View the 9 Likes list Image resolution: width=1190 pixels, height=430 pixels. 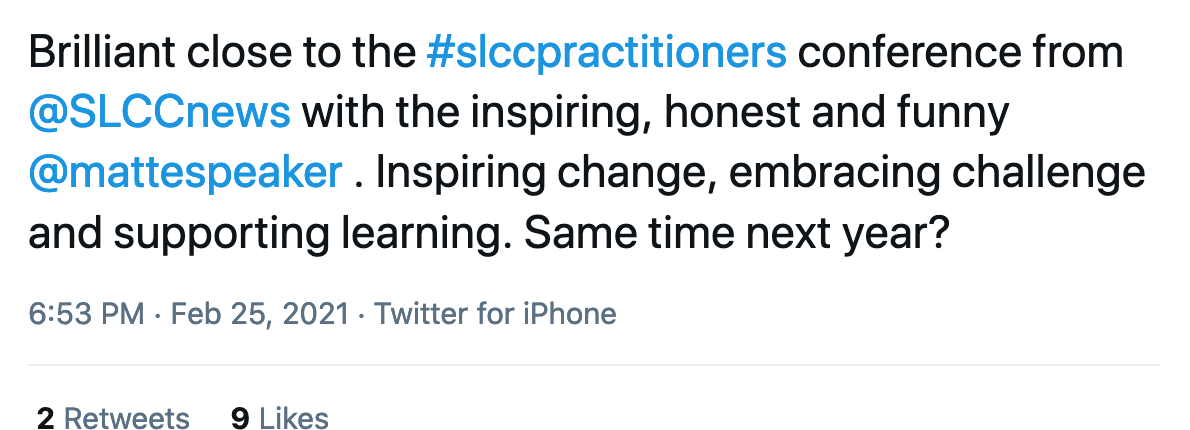280,418
